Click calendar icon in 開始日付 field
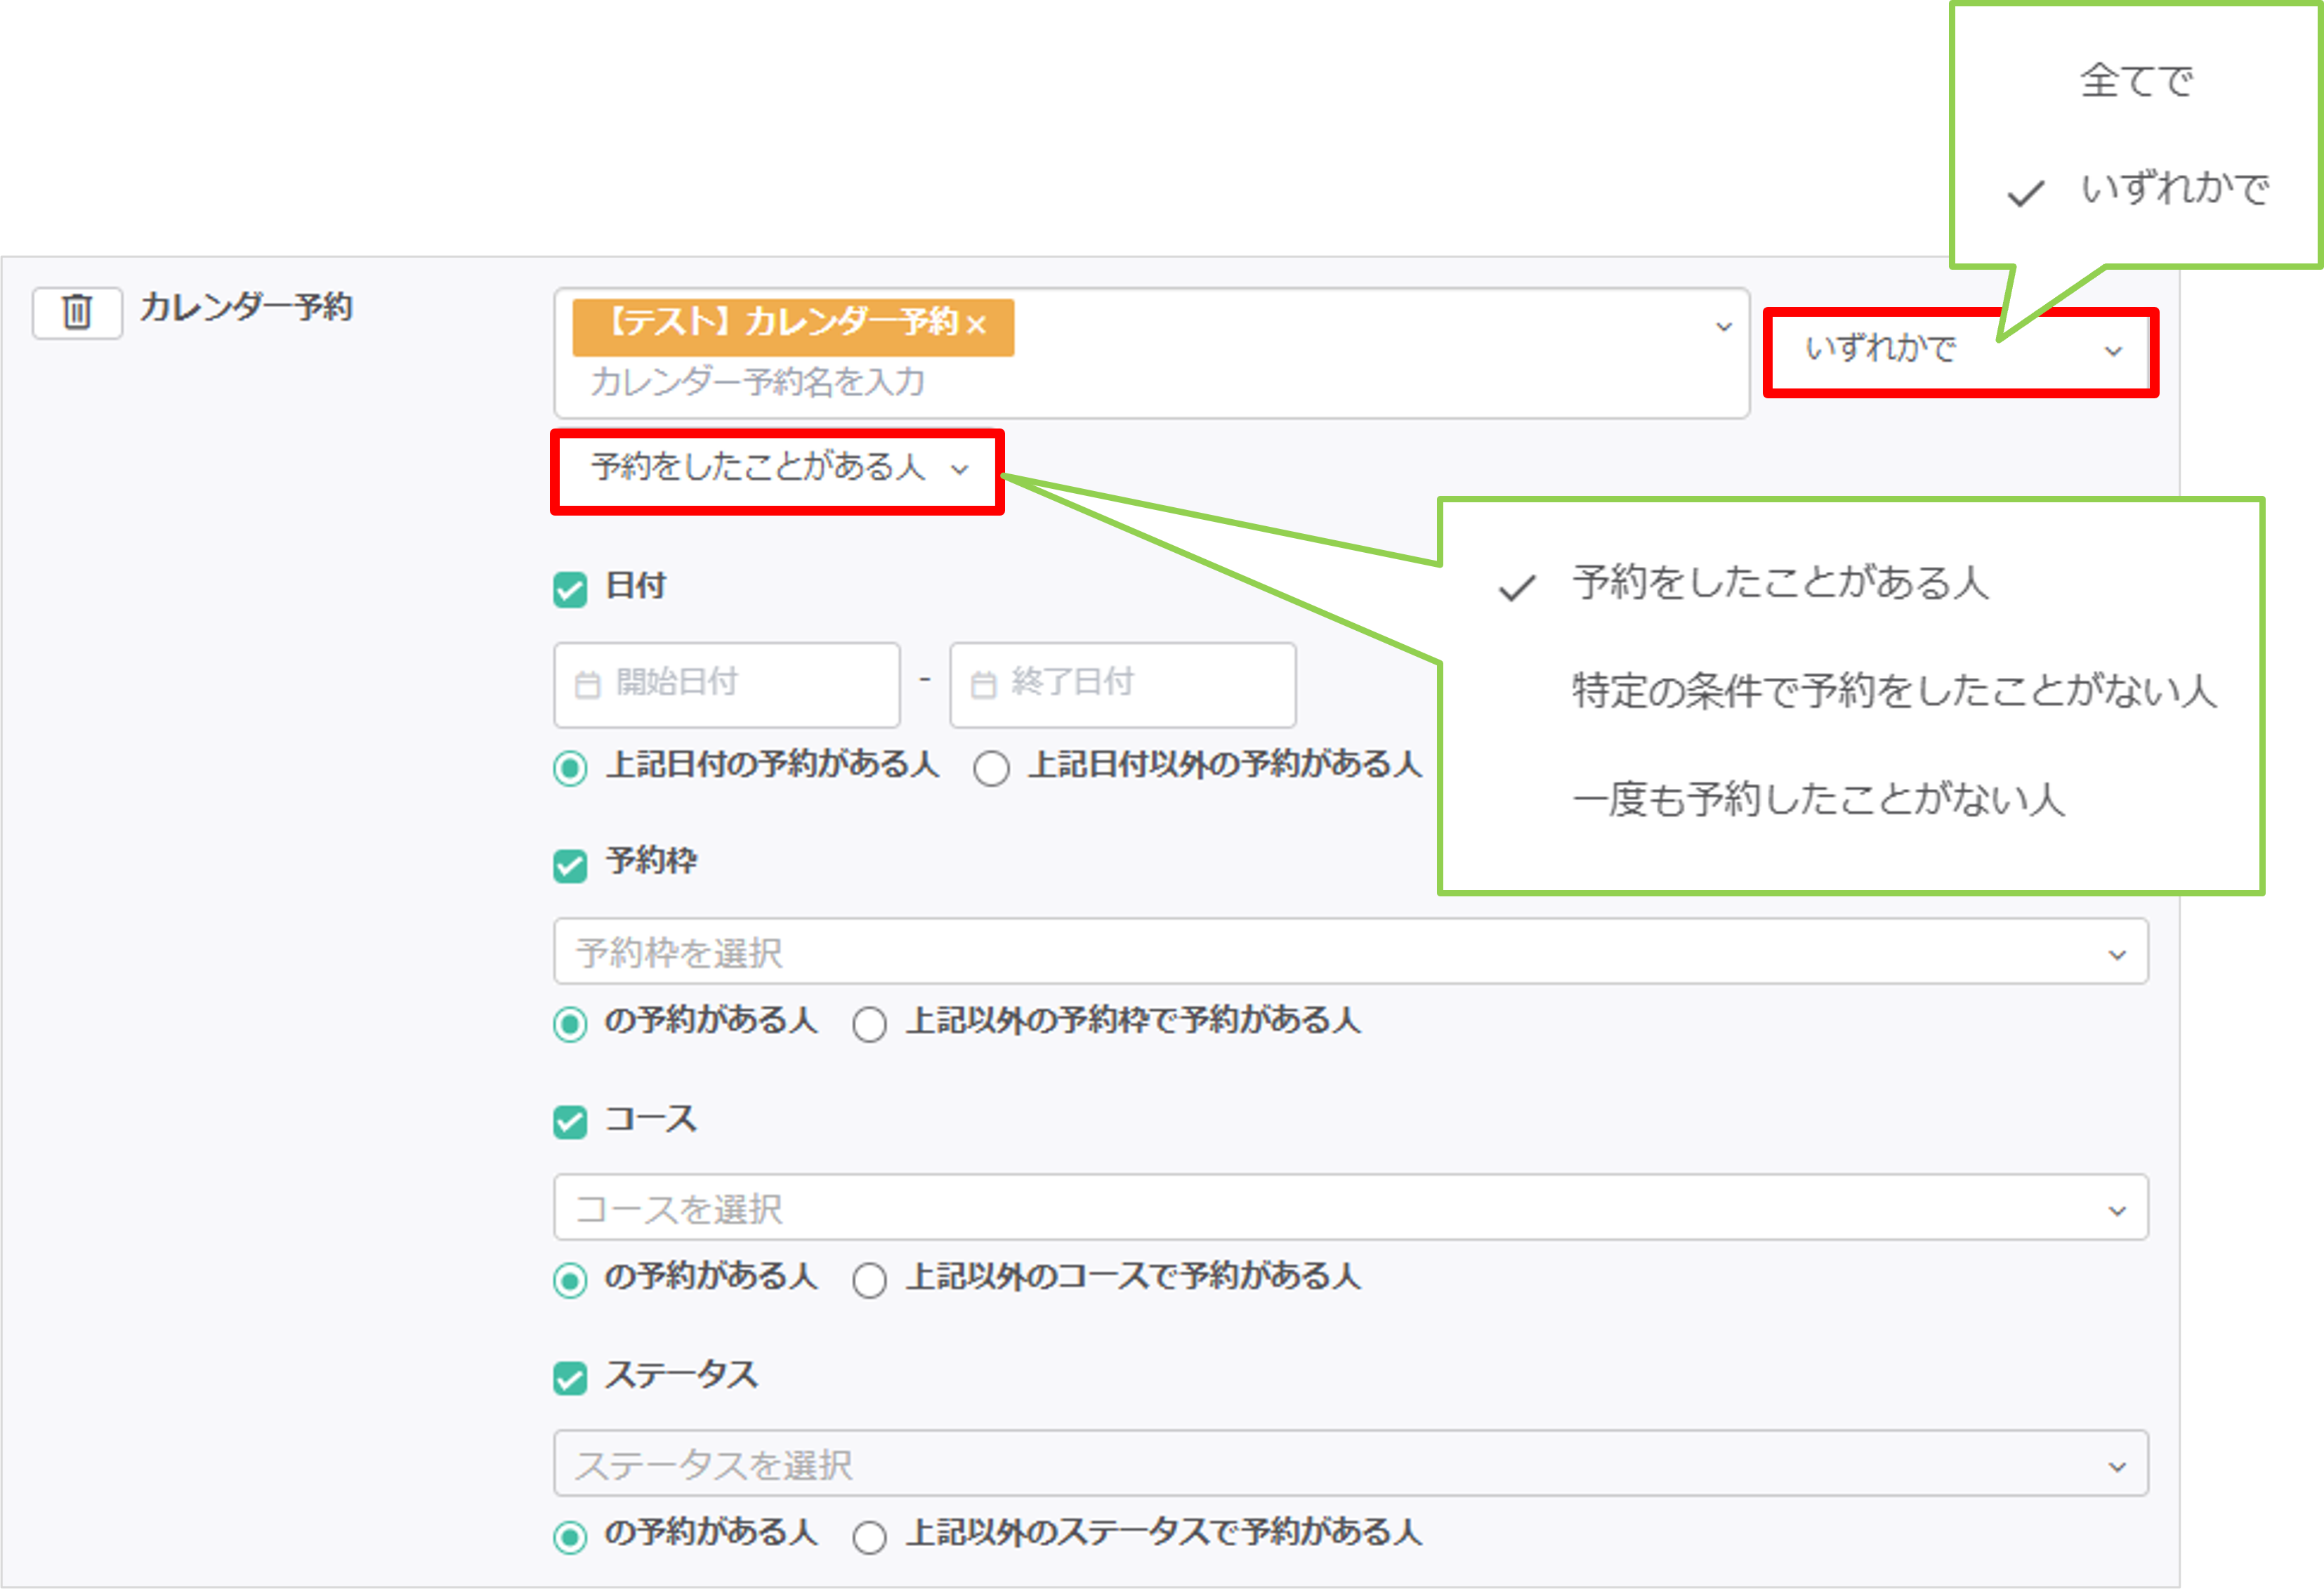This screenshot has width=2324, height=1589. tap(588, 685)
